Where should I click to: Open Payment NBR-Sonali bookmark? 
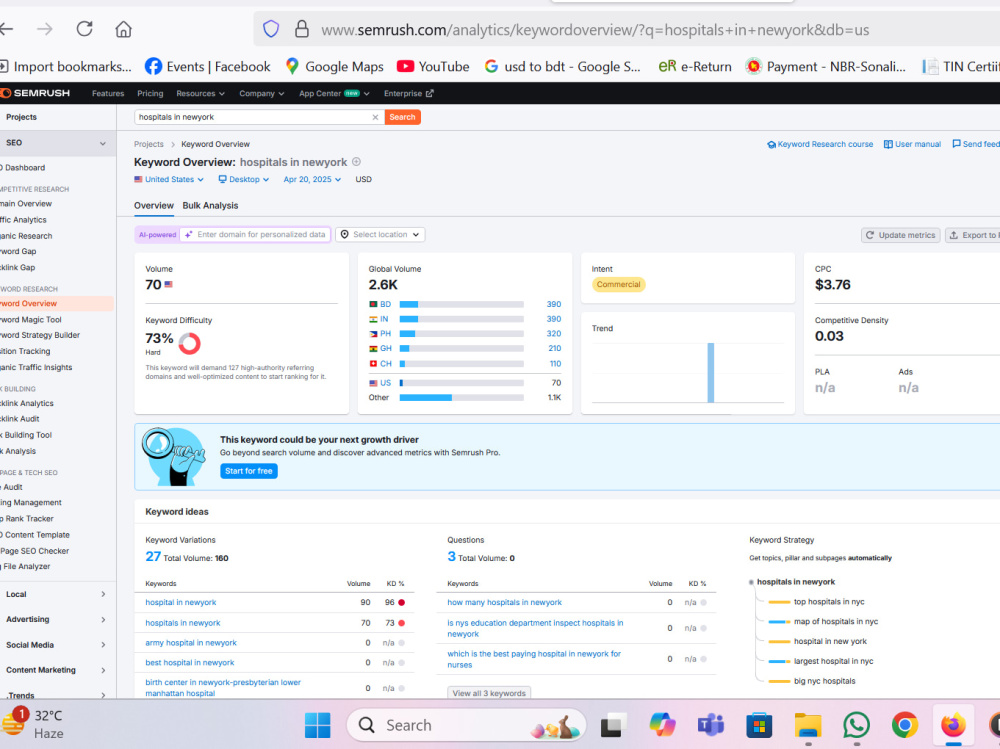tap(826, 66)
